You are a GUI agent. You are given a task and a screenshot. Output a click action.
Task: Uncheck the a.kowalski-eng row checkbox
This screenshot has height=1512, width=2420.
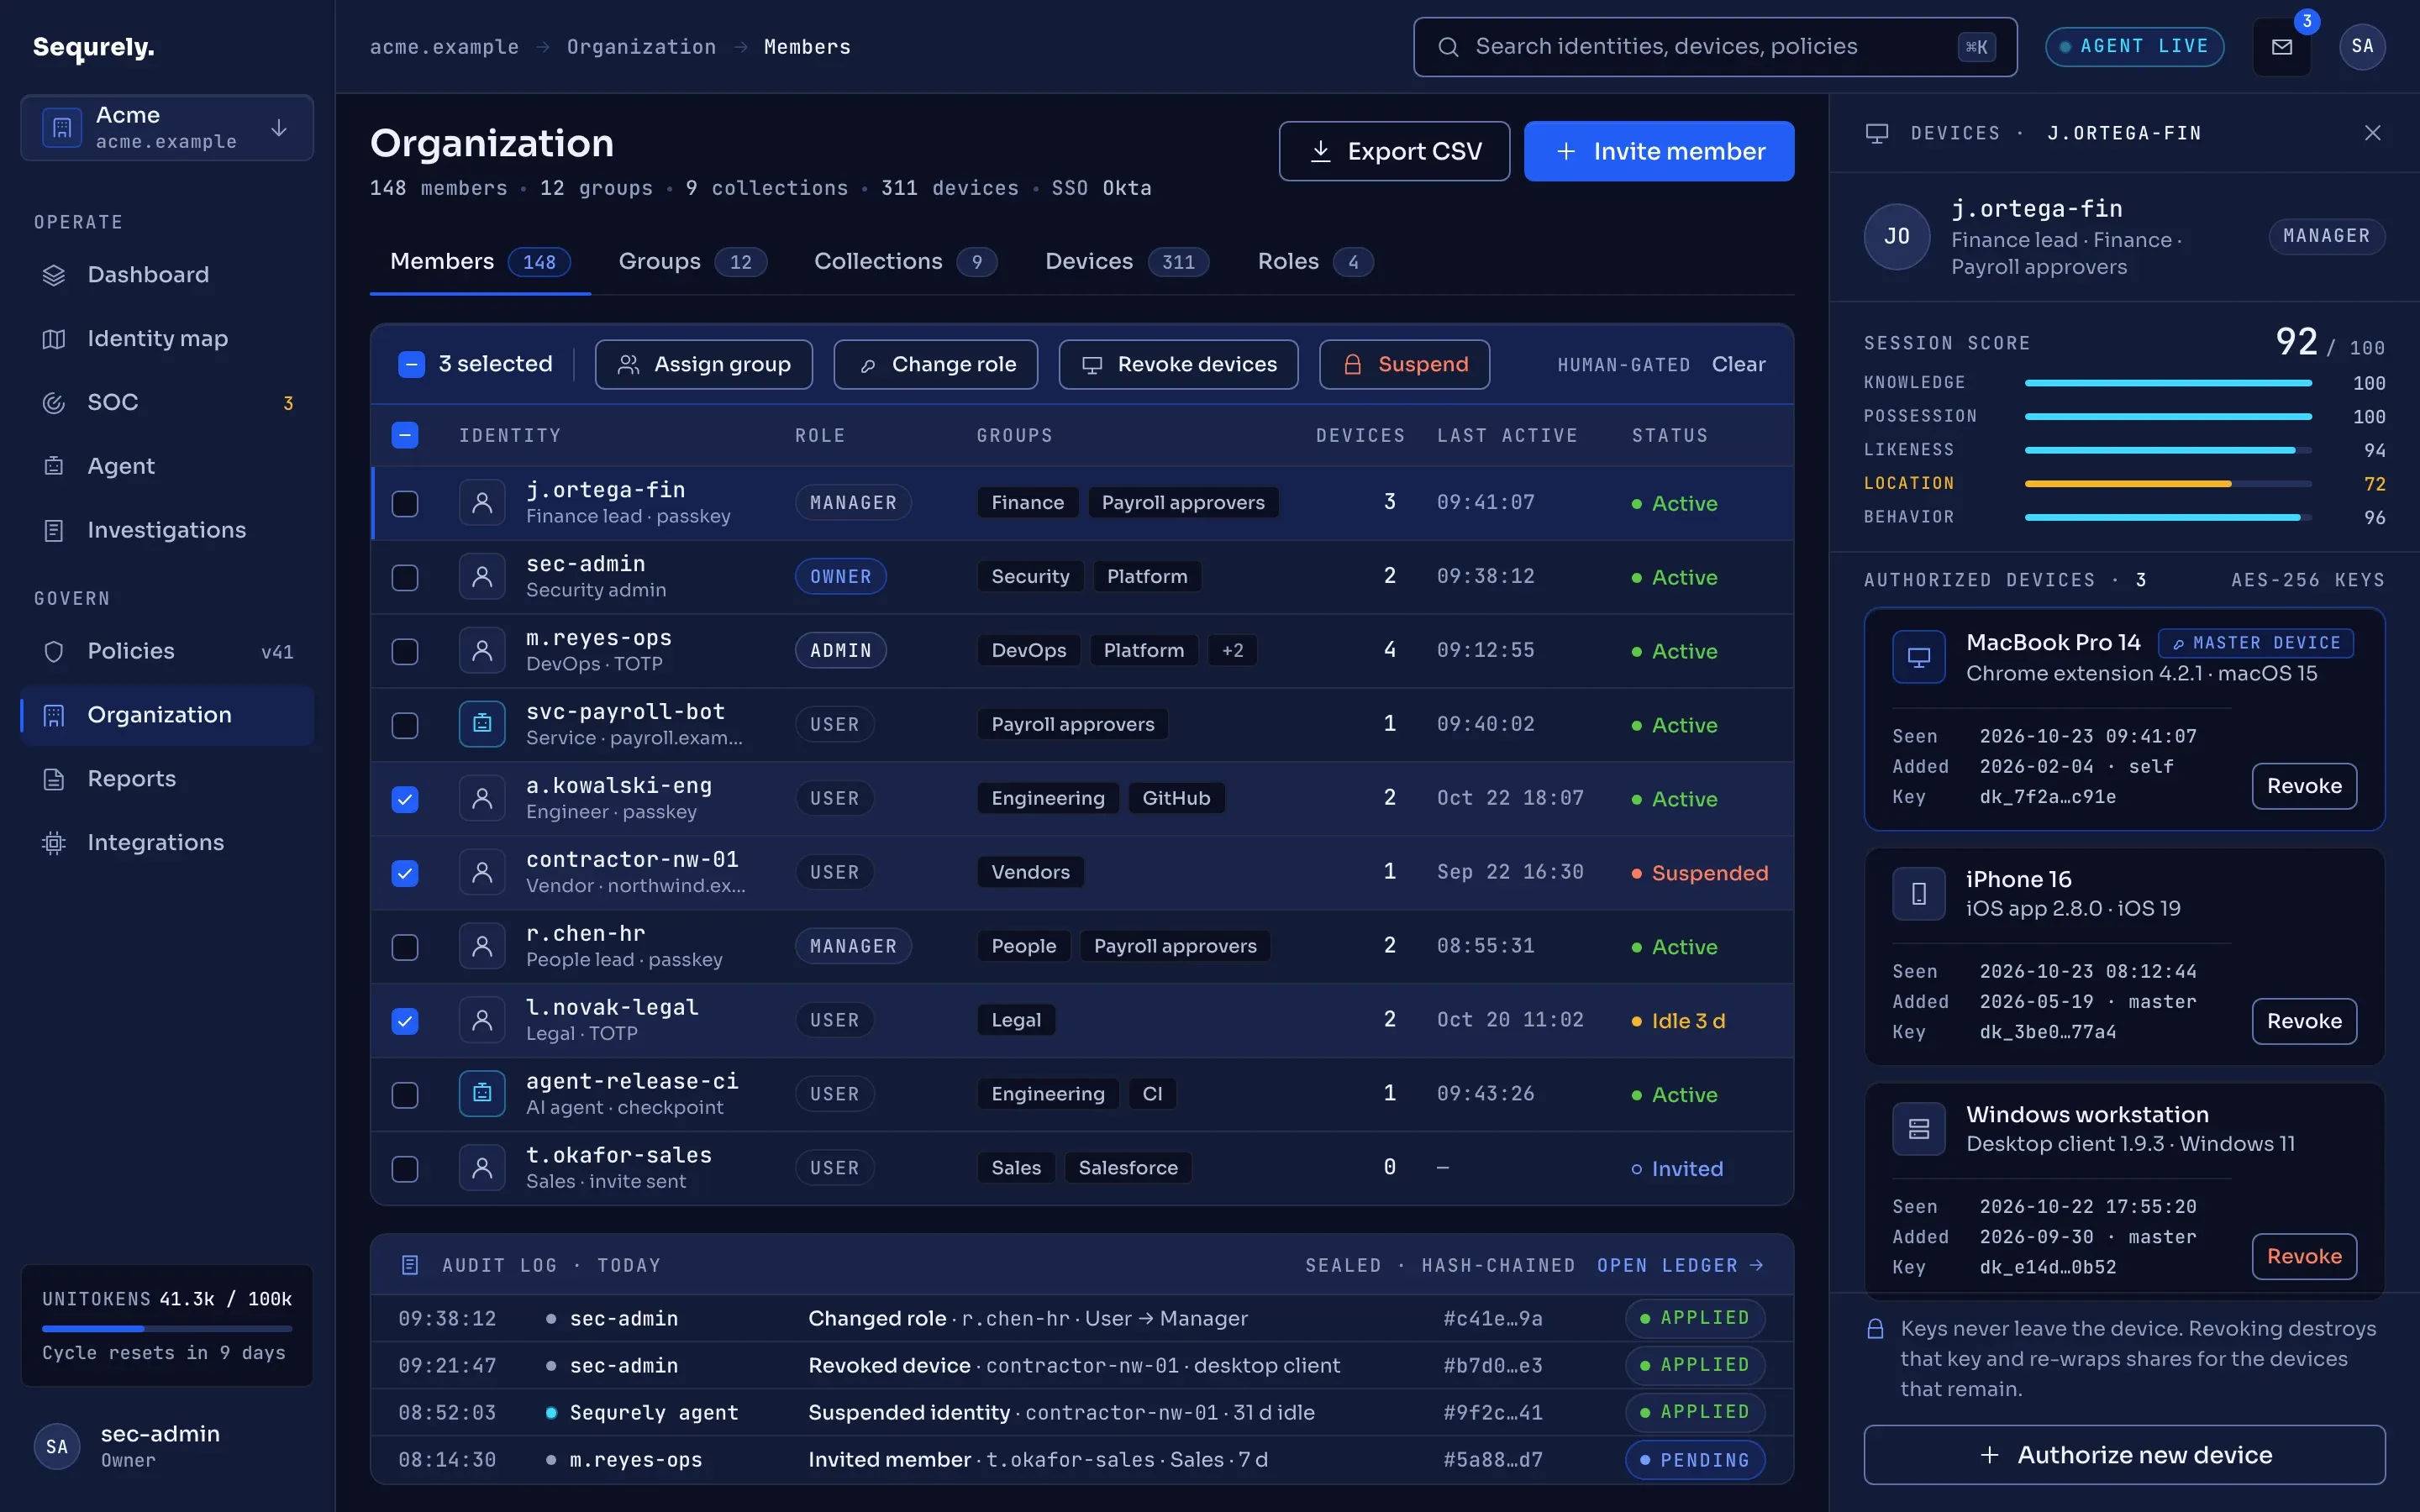(x=405, y=799)
